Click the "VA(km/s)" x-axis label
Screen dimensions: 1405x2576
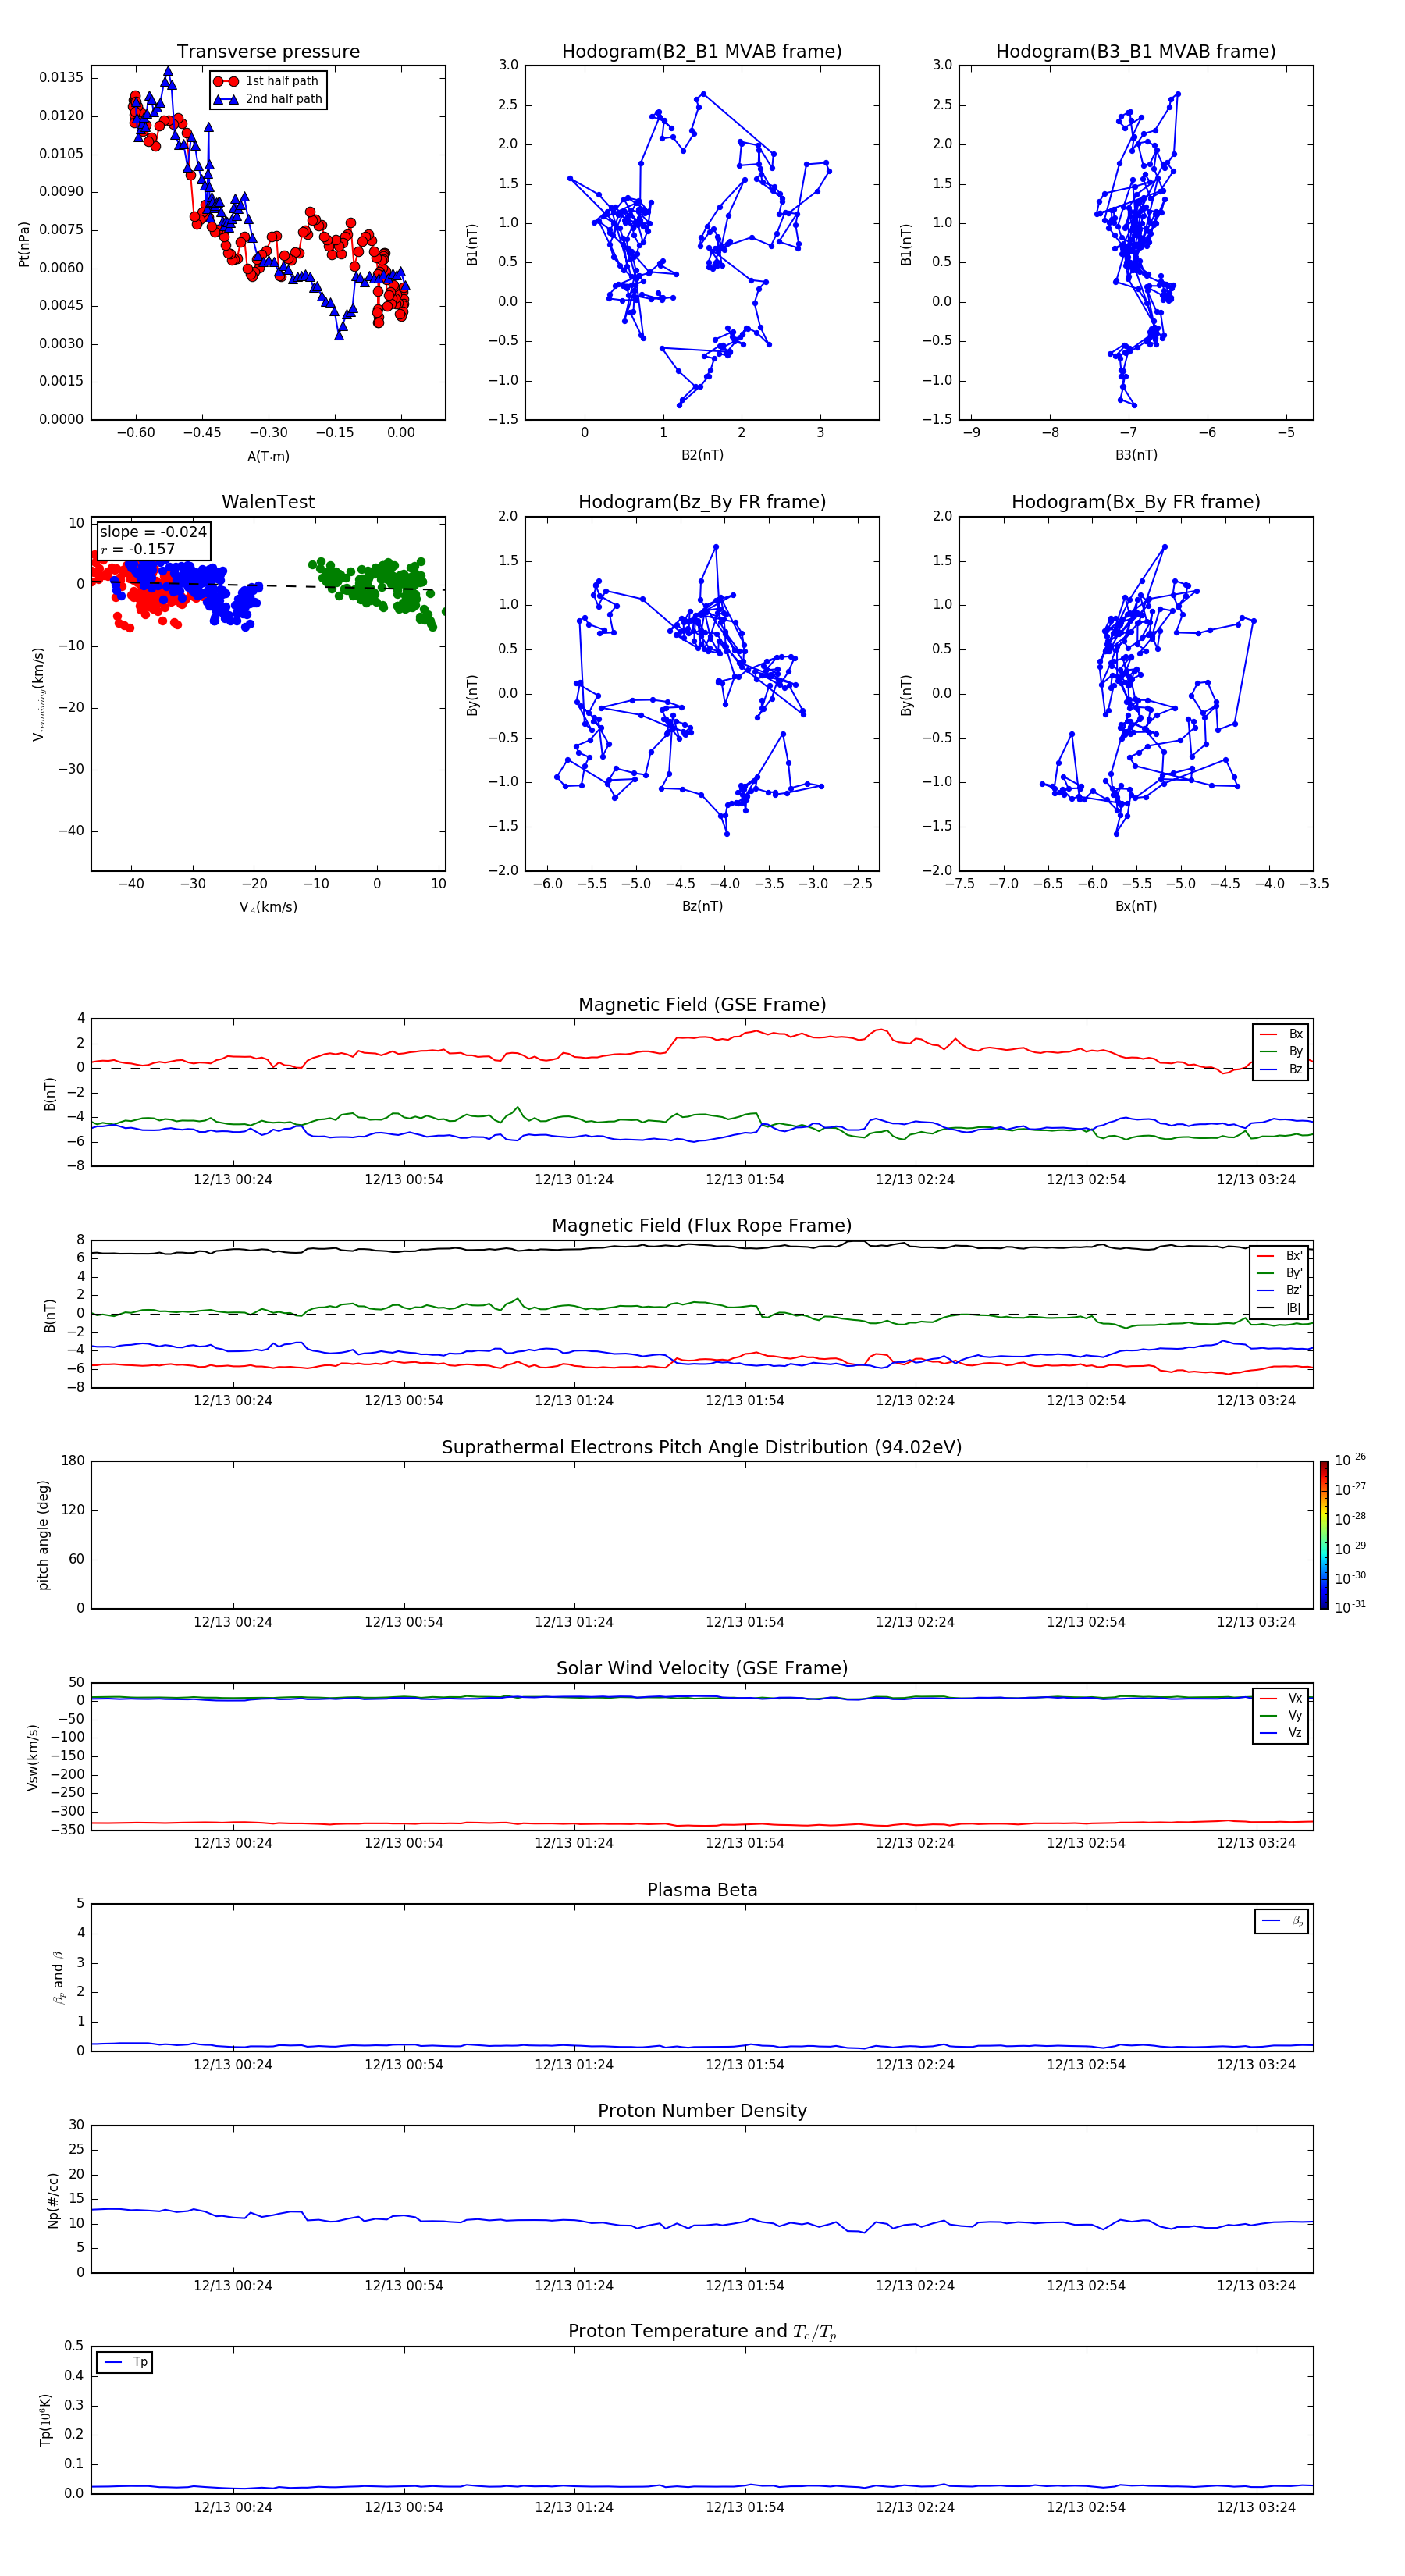point(268,908)
